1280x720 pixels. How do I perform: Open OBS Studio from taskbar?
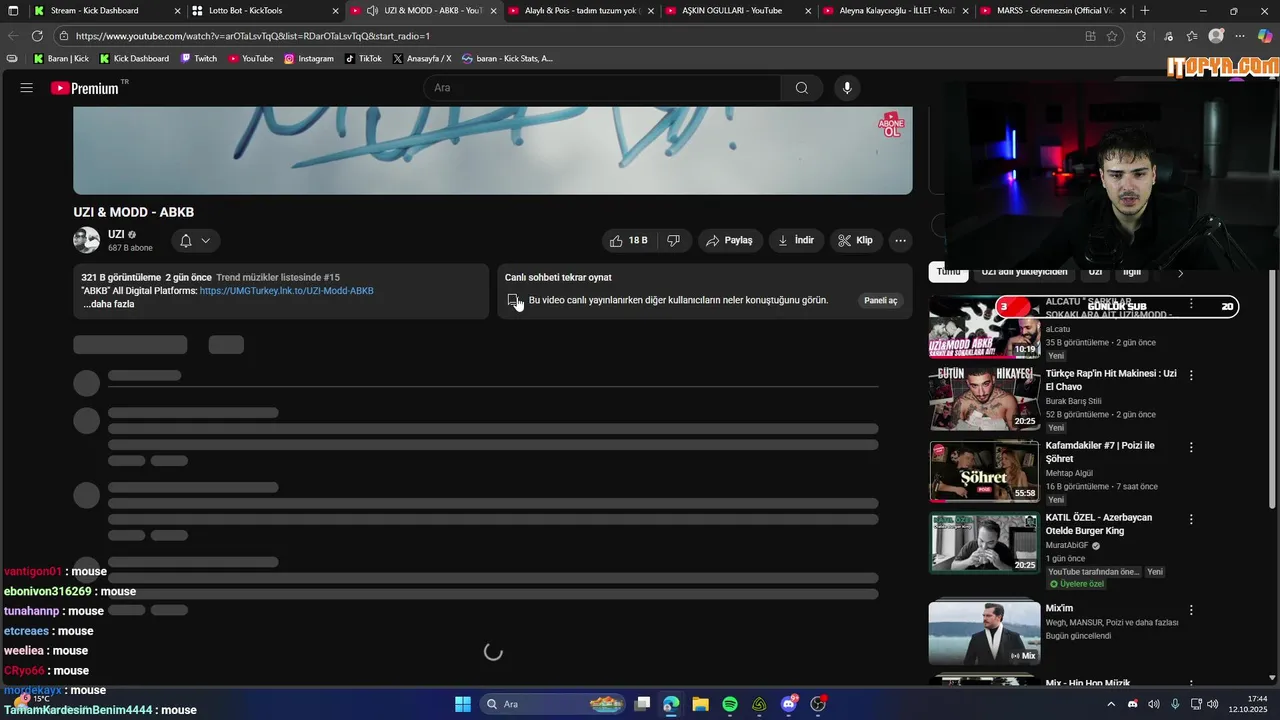818,704
